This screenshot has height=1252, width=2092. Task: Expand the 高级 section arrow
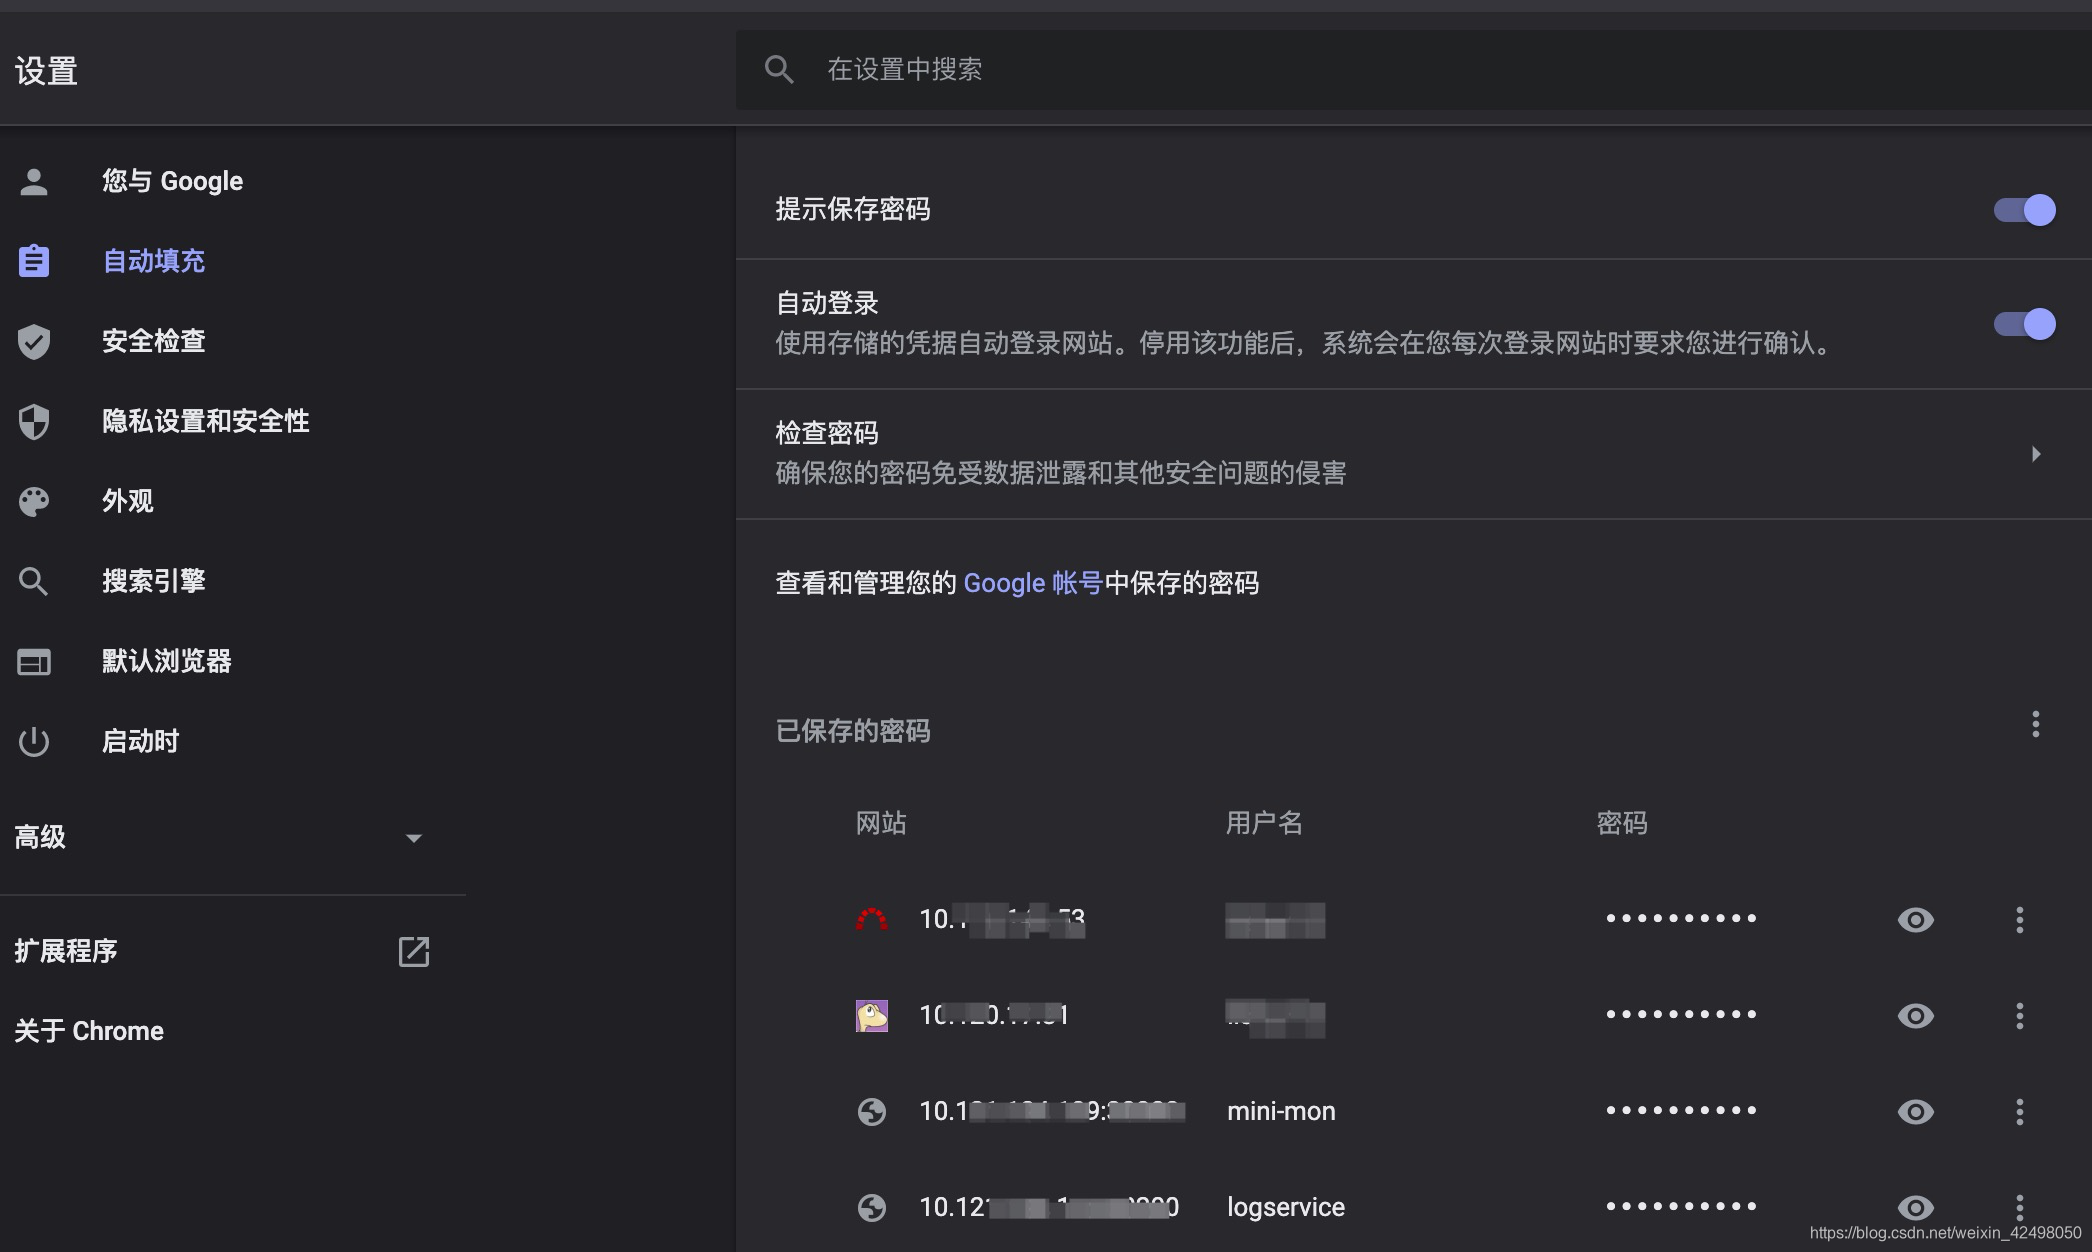(413, 838)
